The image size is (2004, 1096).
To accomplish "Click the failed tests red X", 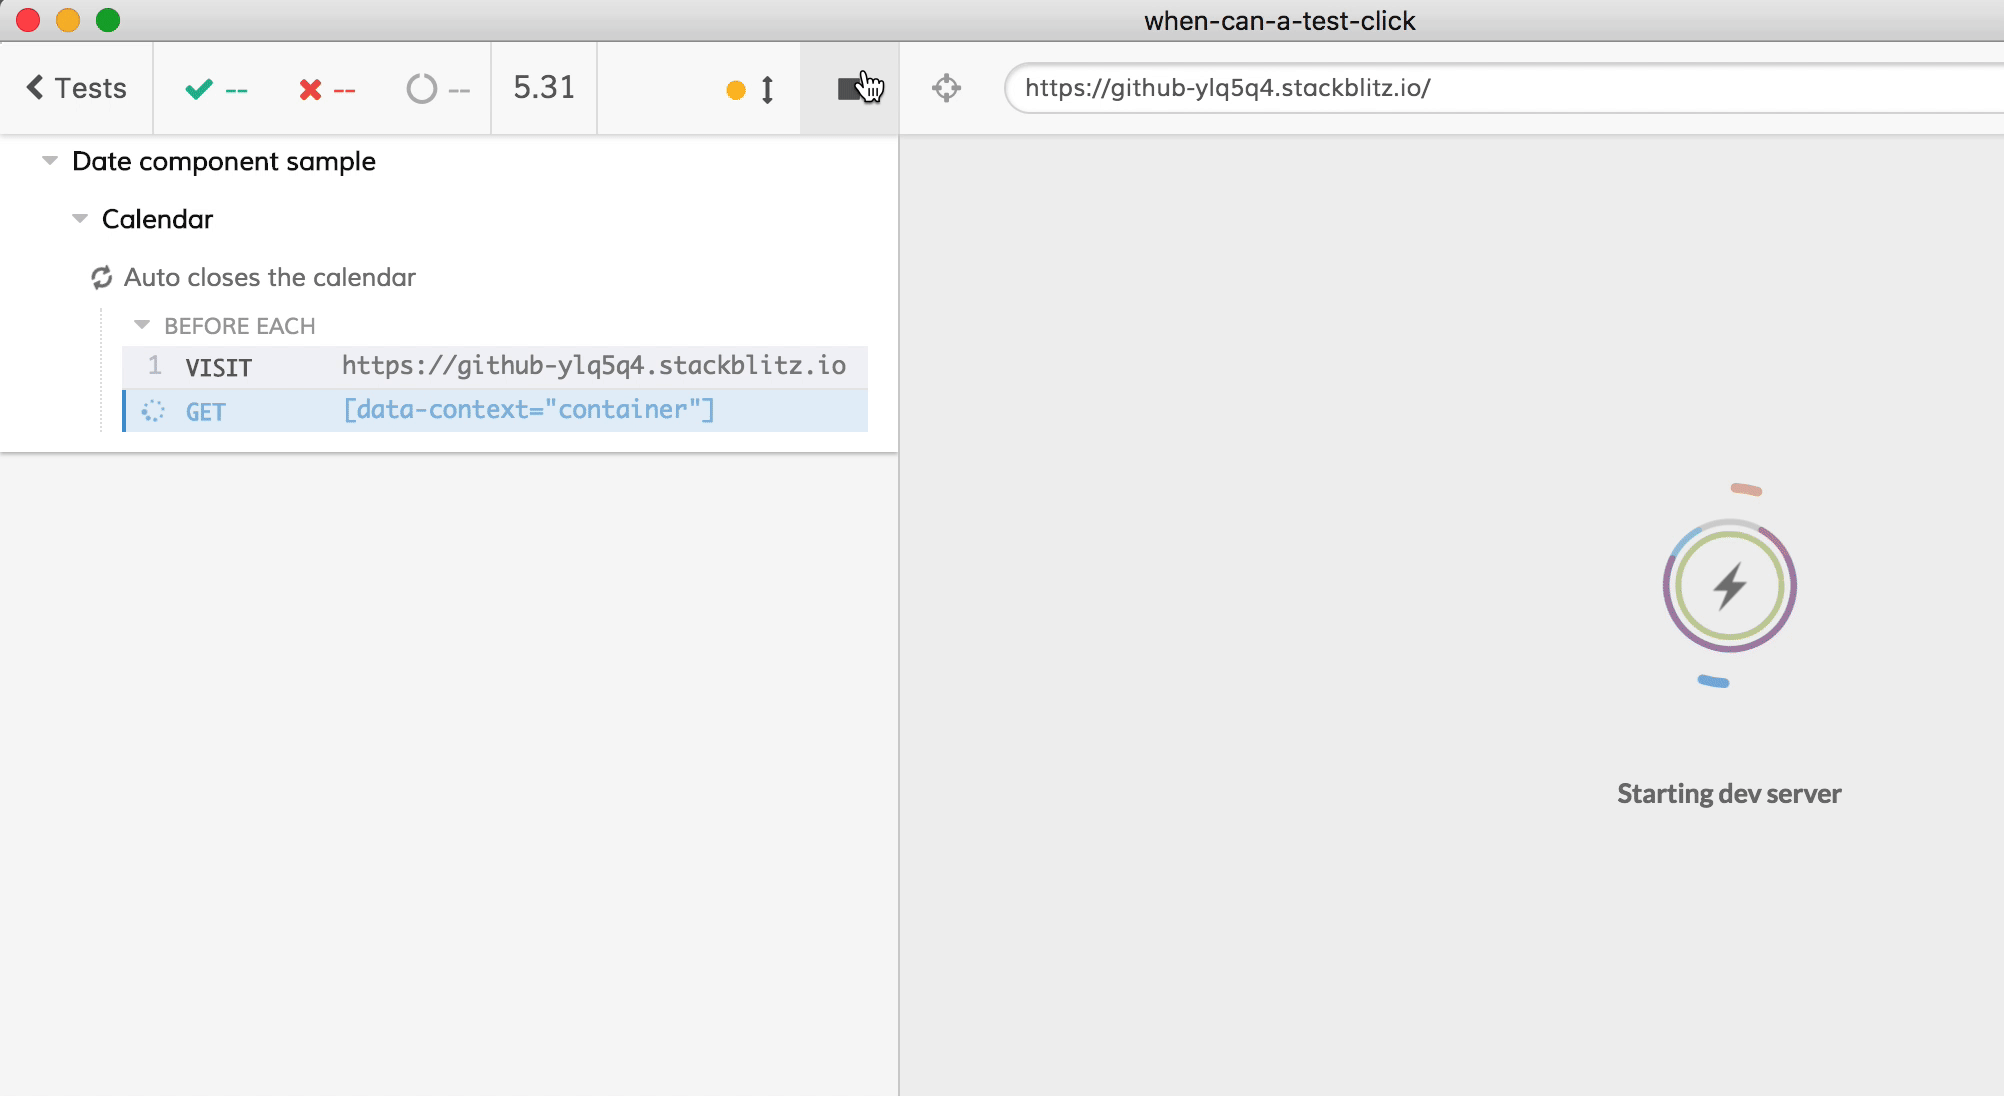I will [x=310, y=90].
